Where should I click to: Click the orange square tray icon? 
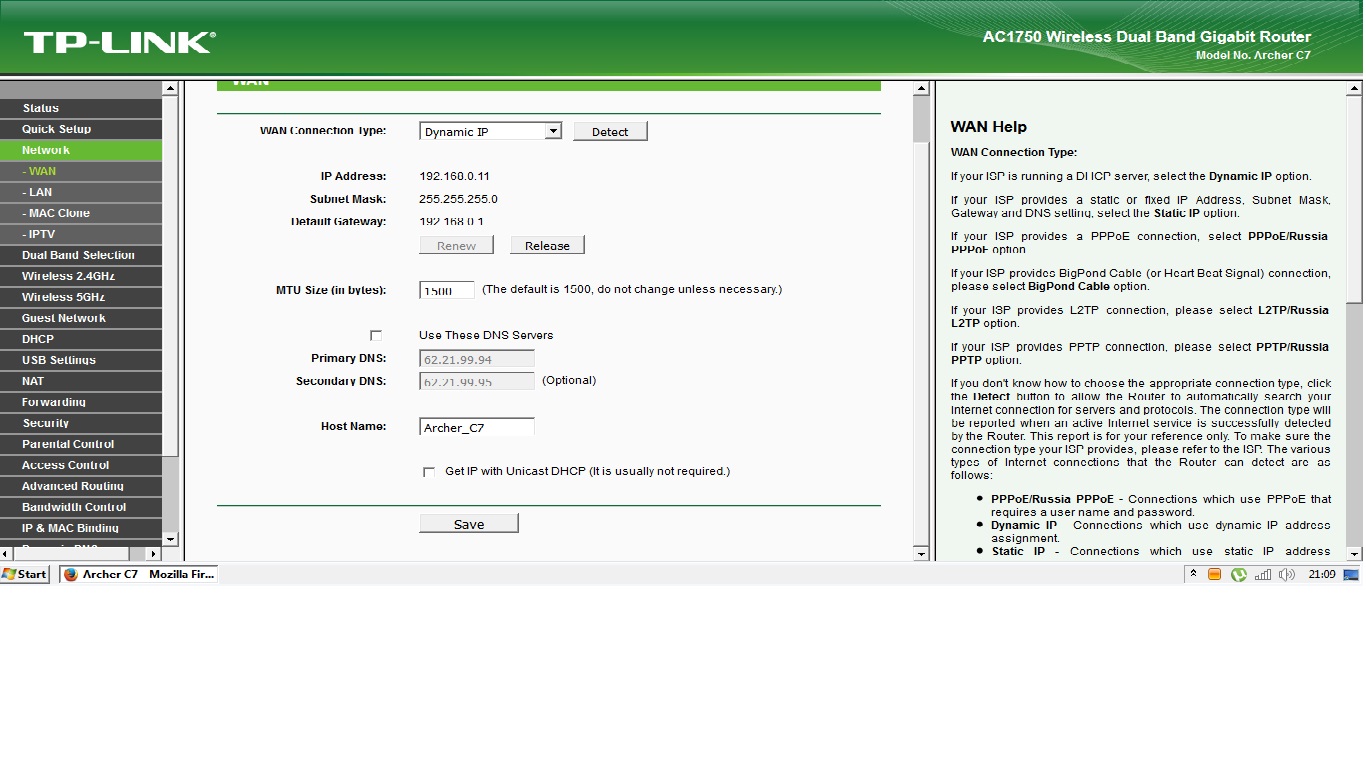tap(1215, 574)
